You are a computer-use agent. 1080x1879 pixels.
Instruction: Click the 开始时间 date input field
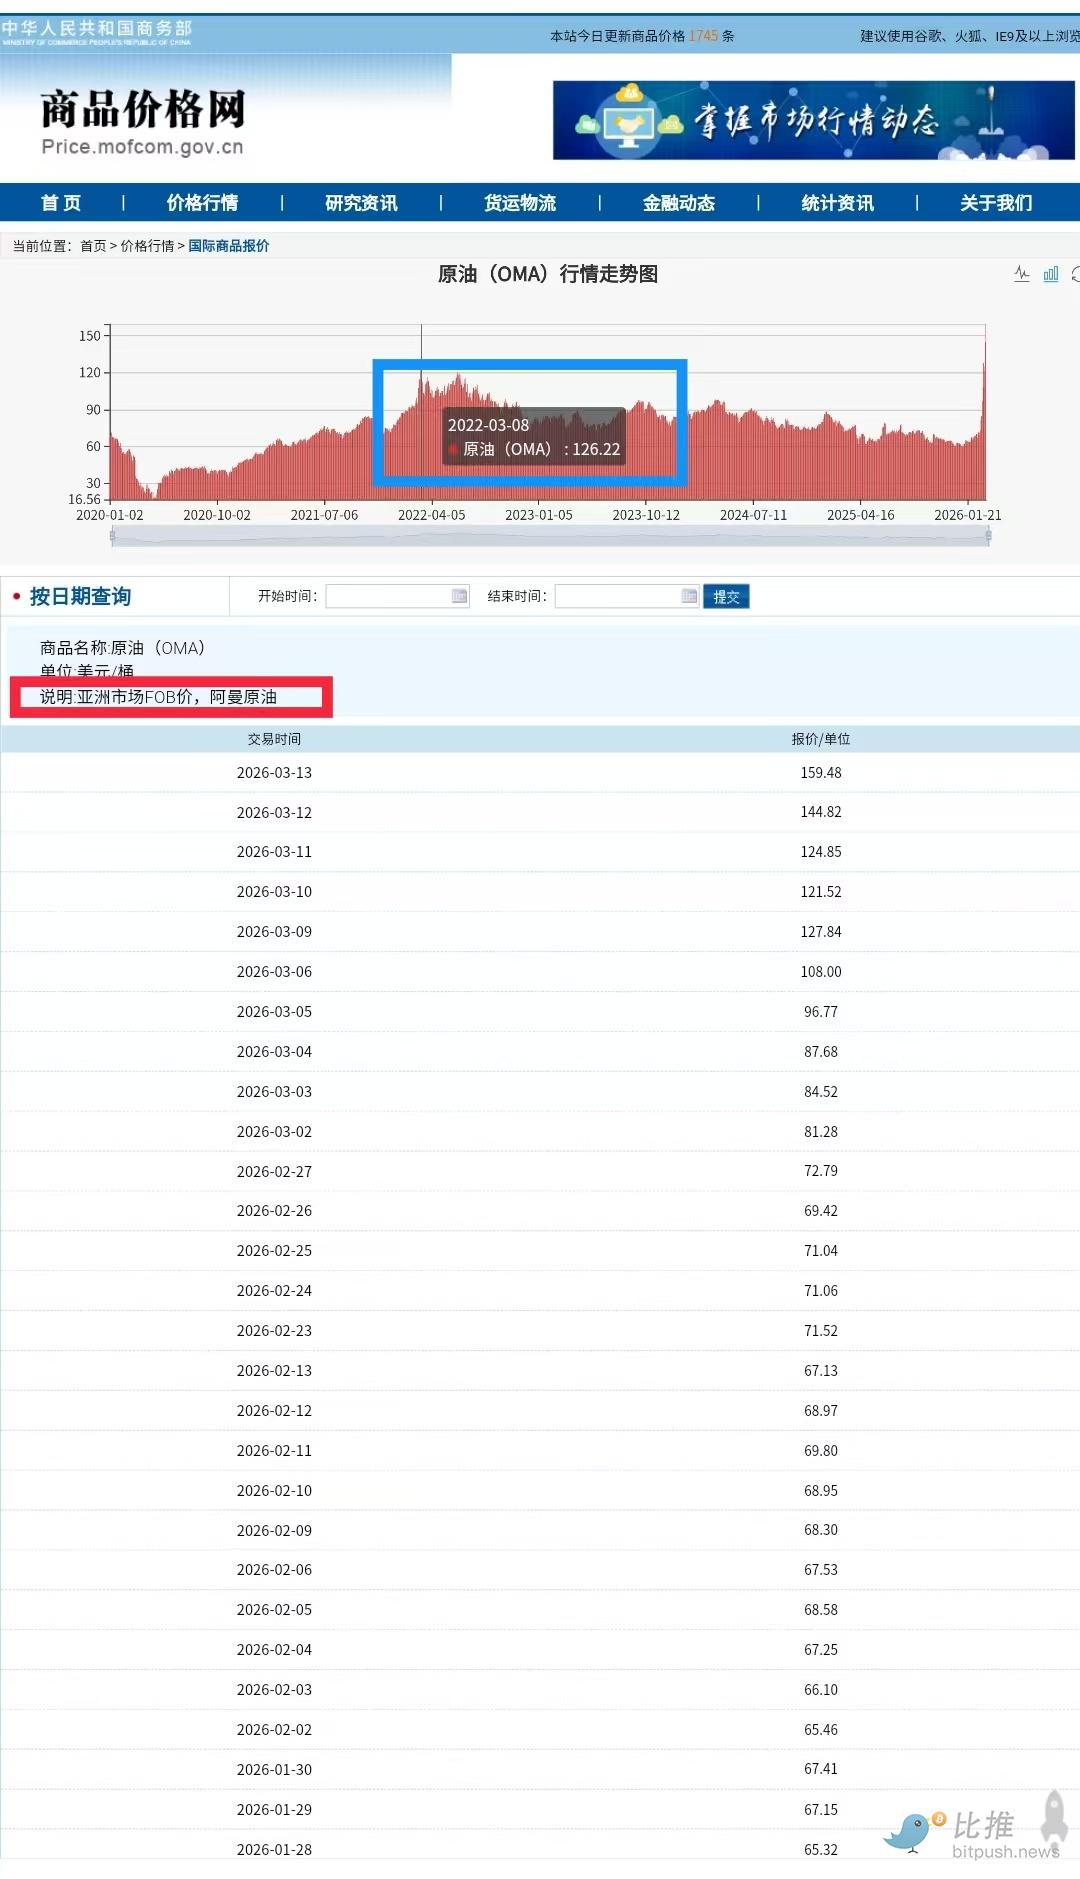pyautogui.click(x=388, y=596)
